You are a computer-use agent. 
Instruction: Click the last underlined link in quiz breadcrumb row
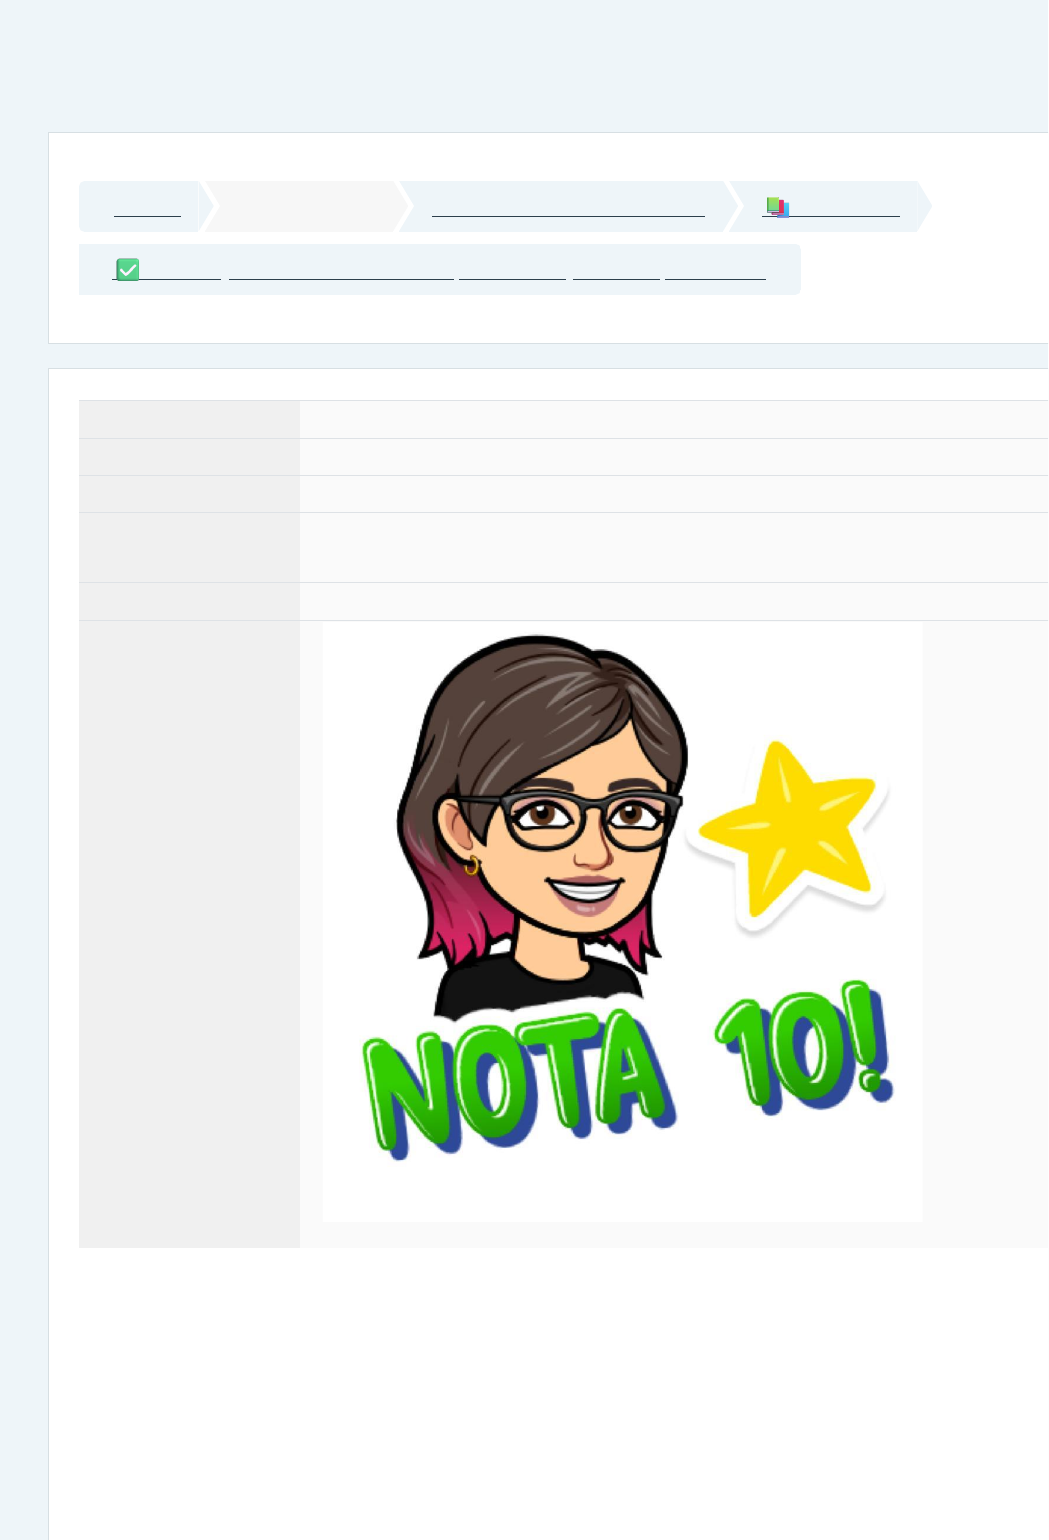click(x=715, y=271)
